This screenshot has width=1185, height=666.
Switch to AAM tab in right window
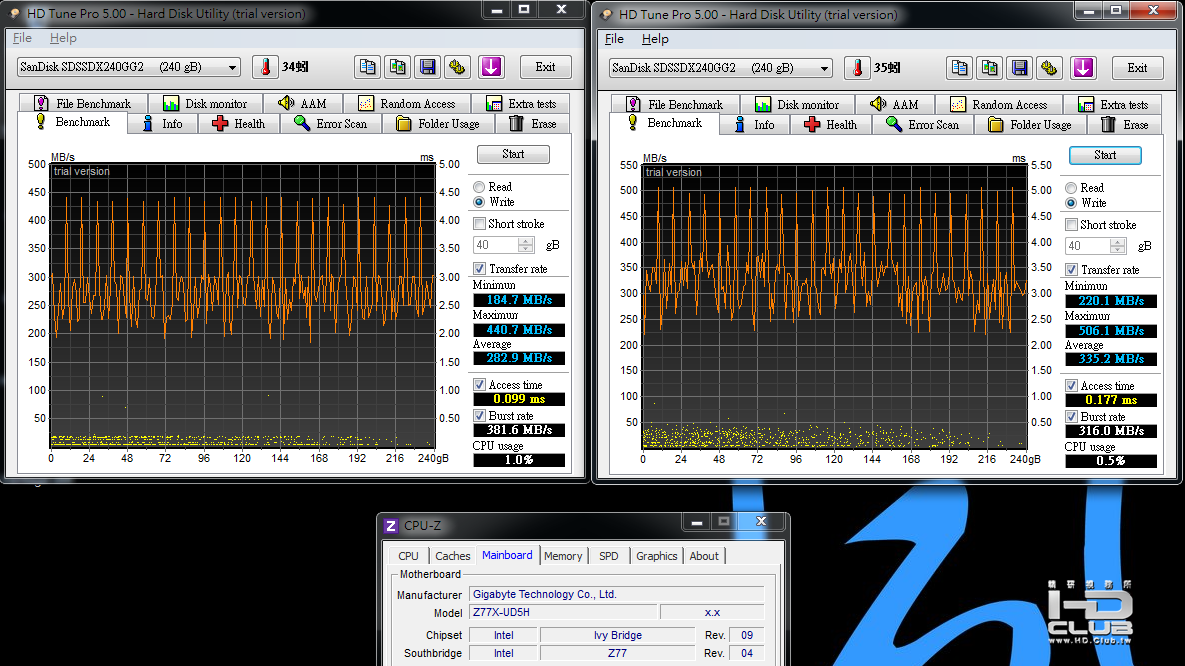(894, 104)
